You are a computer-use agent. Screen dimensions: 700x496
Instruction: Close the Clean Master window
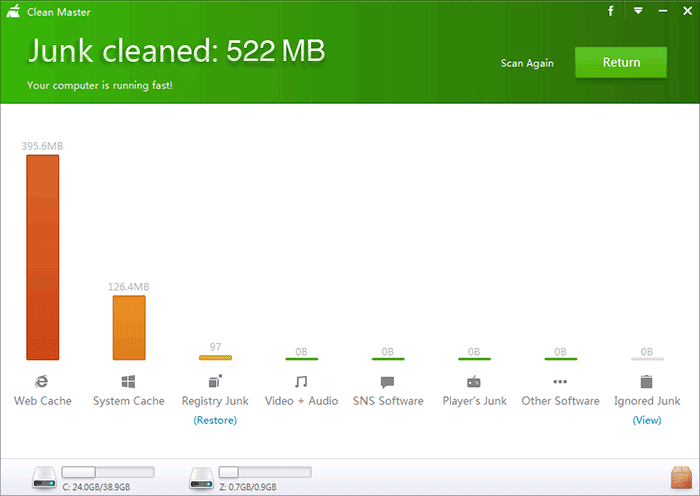coord(688,11)
